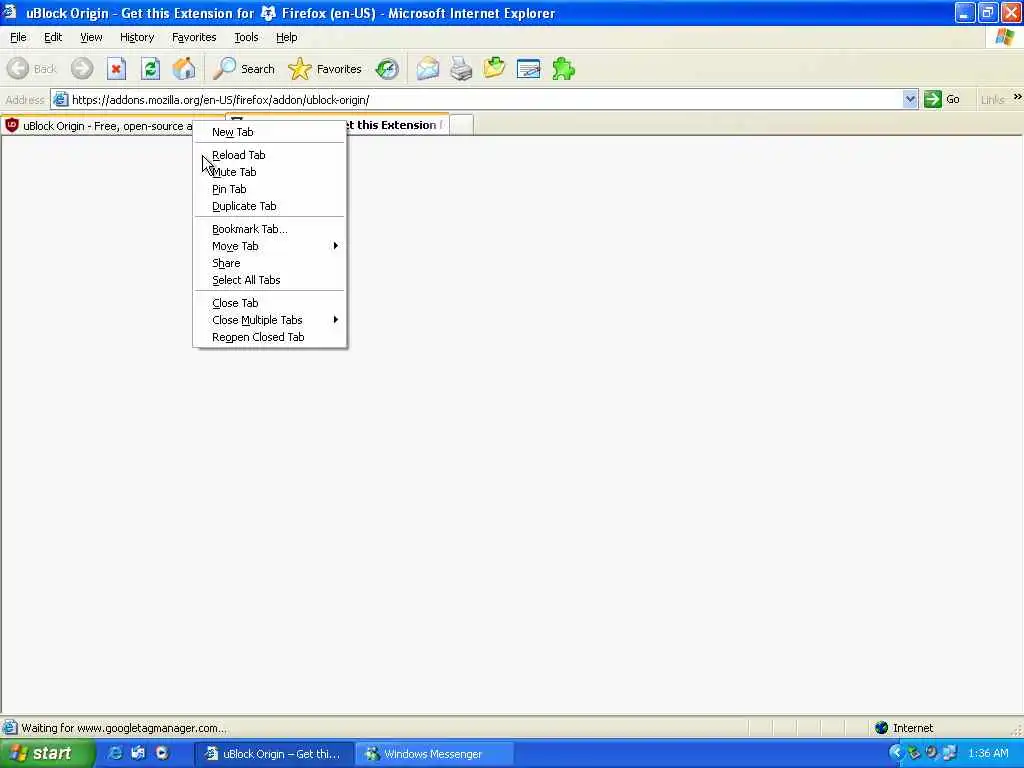Expand the Links toolbar double chevron
Image resolution: width=1024 pixels, height=768 pixels.
(1017, 97)
